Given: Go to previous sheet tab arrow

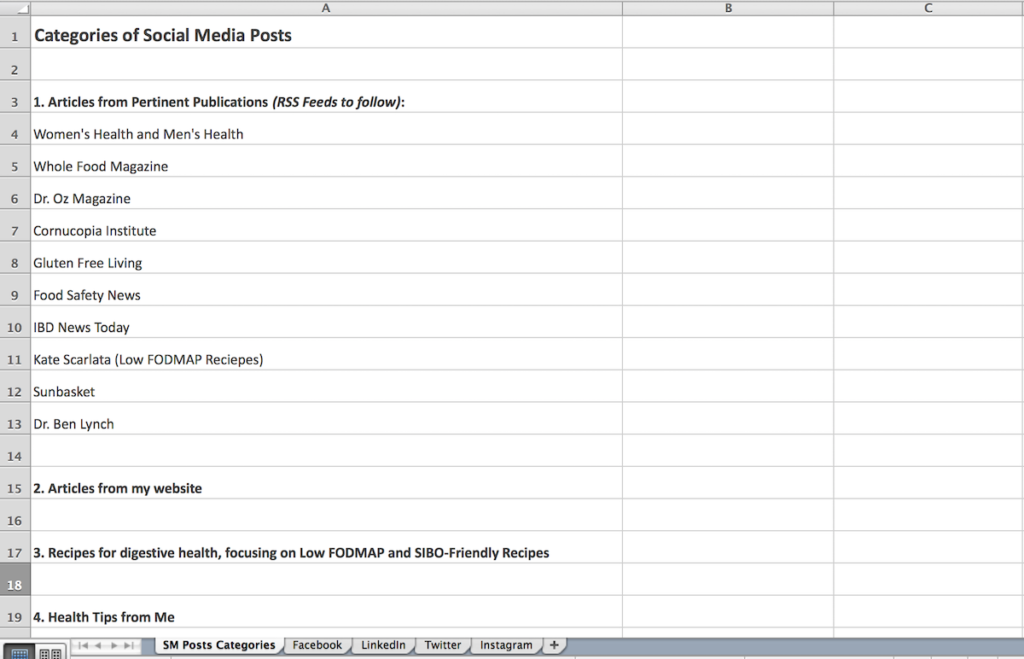Looking at the screenshot, I should pyautogui.click(x=98, y=645).
